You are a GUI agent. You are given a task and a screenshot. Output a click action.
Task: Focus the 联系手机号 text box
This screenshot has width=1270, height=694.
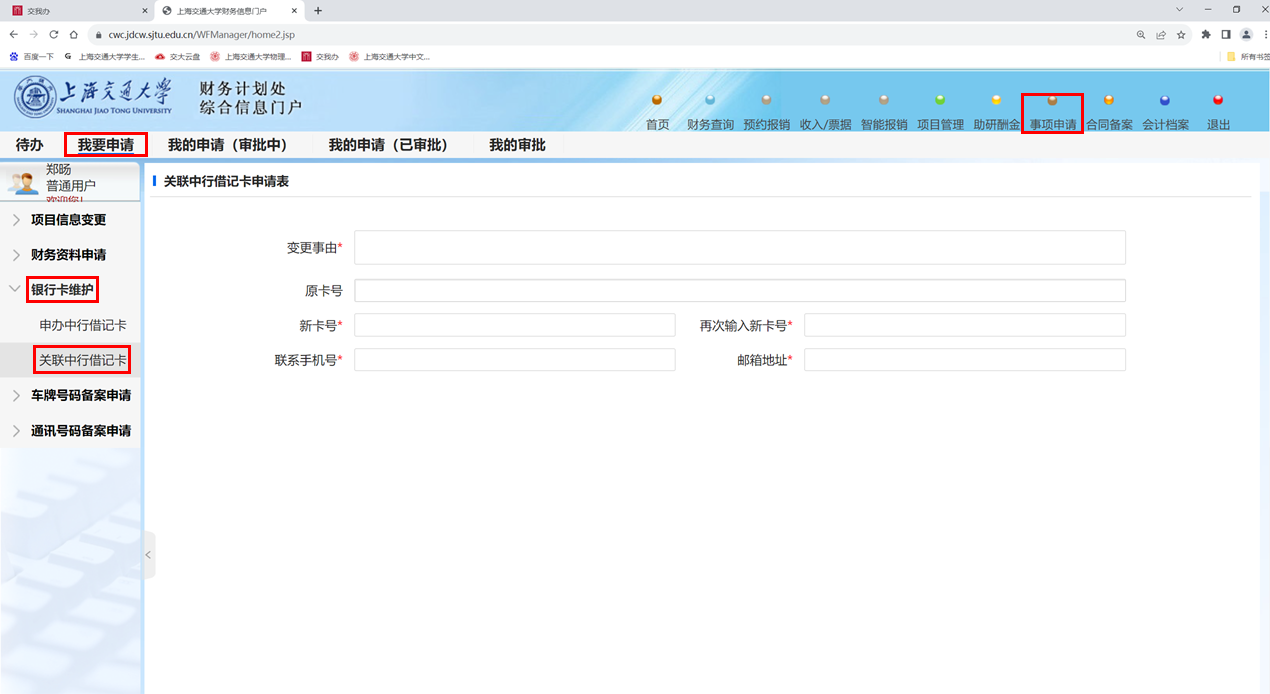(514, 360)
